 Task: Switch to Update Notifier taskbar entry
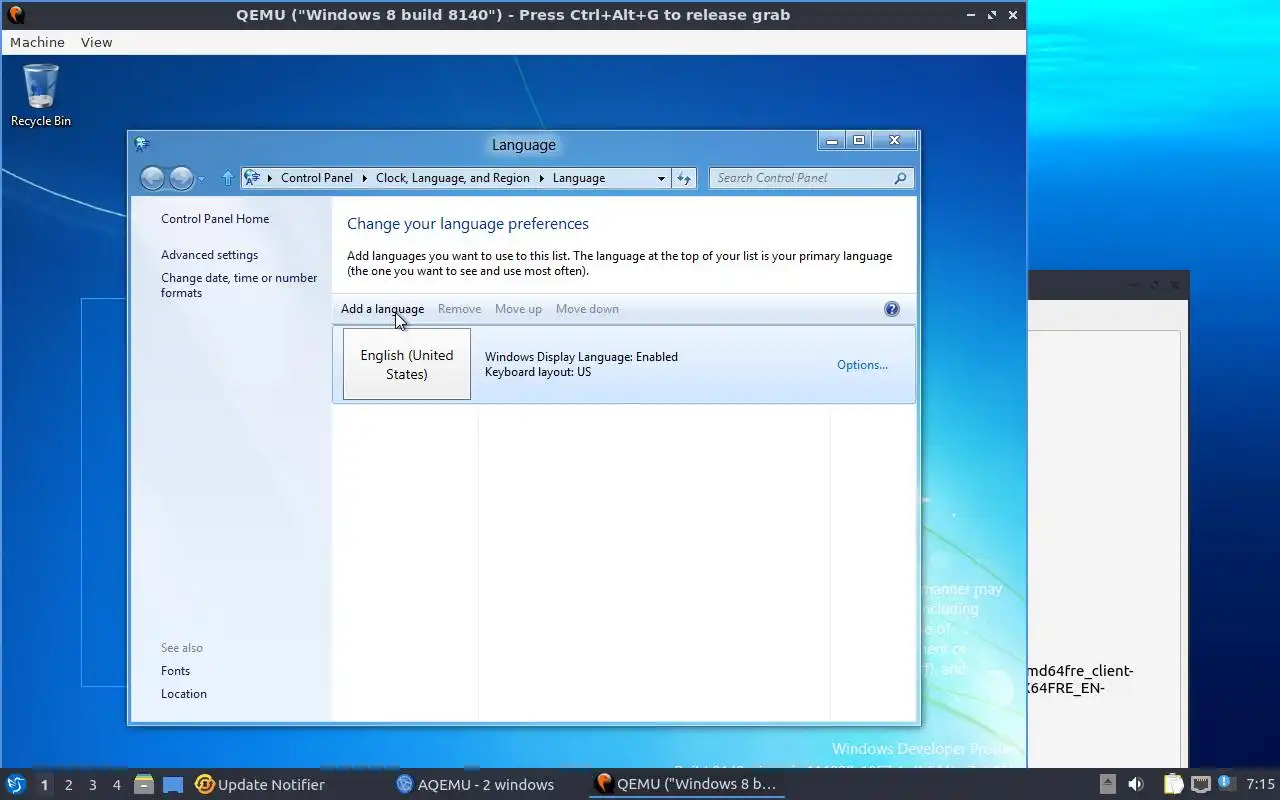260,784
